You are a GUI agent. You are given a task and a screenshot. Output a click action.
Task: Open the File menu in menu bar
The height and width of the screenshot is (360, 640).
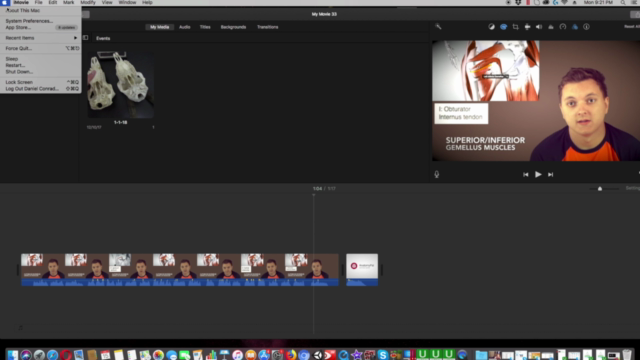click(x=38, y=2)
